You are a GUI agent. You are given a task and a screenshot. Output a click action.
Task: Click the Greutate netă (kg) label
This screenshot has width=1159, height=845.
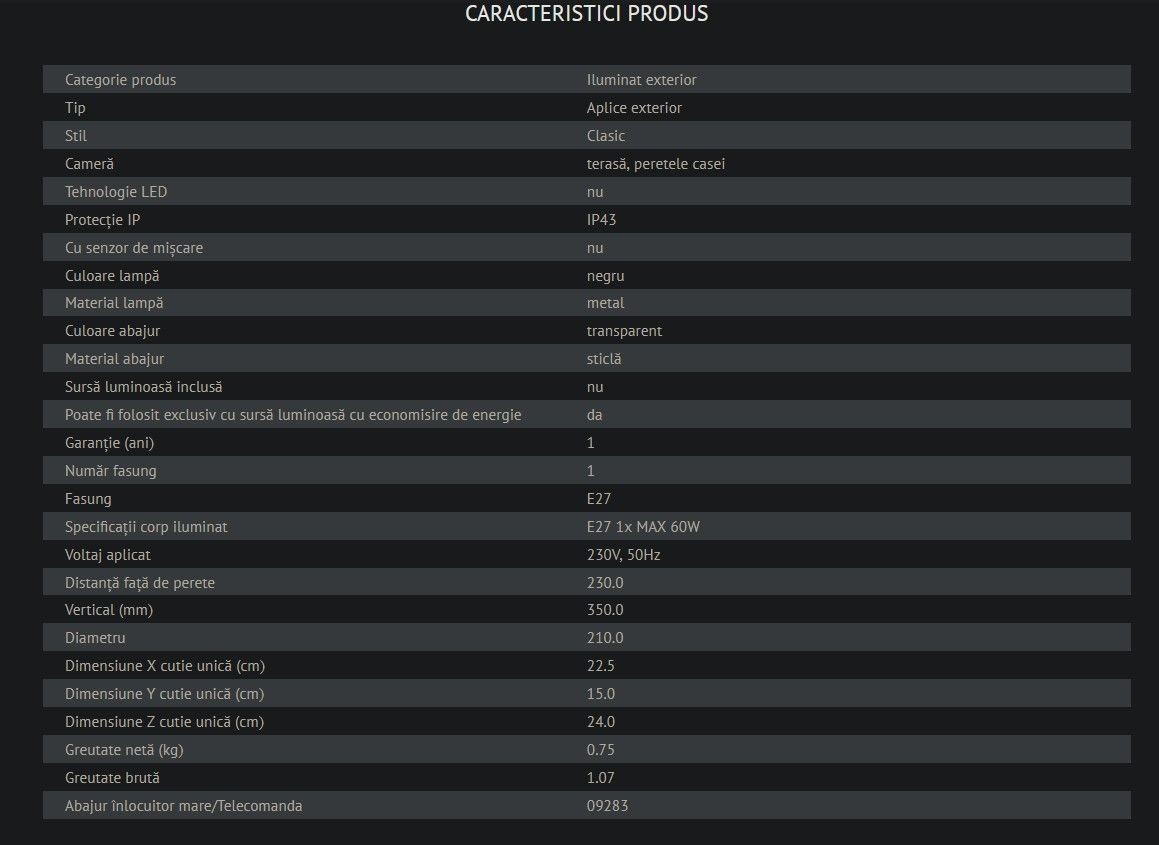tap(124, 750)
